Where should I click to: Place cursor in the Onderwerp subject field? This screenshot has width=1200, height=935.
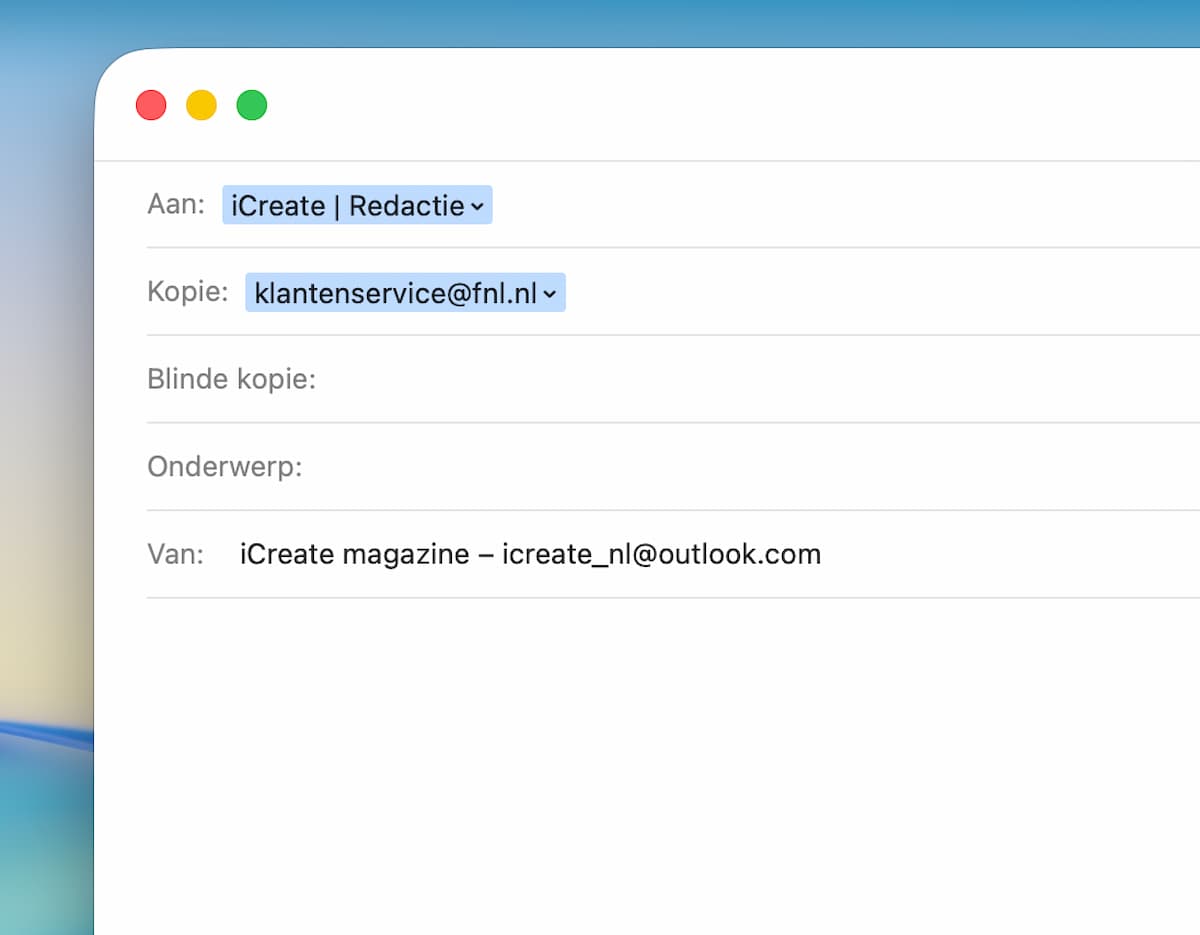click(700, 467)
